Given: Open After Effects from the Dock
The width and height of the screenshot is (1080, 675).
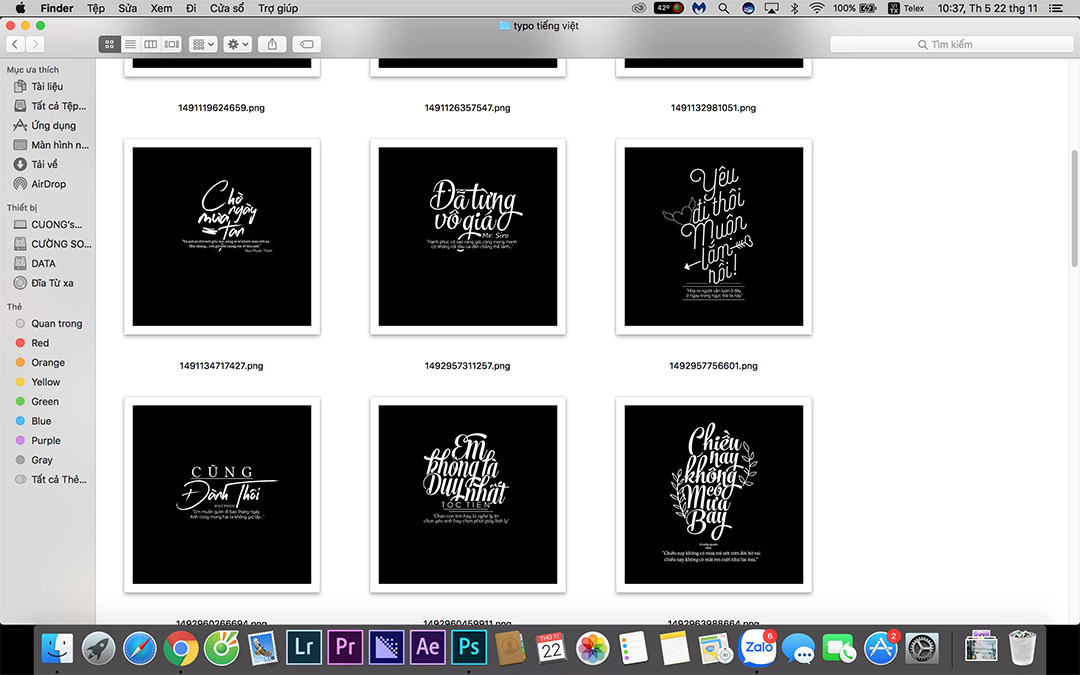Looking at the screenshot, I should coord(428,647).
